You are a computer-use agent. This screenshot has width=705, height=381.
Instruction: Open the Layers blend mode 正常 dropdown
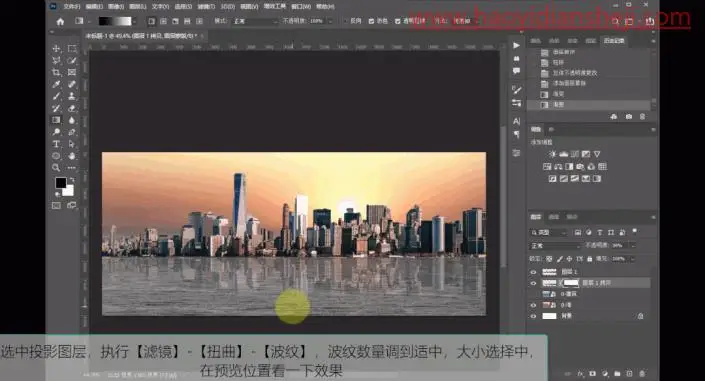[x=556, y=246]
